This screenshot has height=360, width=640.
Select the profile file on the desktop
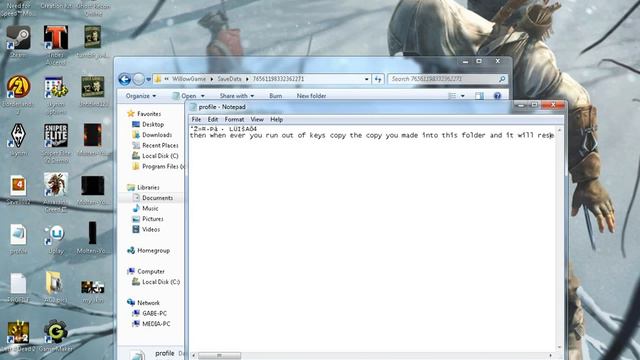click(18, 239)
